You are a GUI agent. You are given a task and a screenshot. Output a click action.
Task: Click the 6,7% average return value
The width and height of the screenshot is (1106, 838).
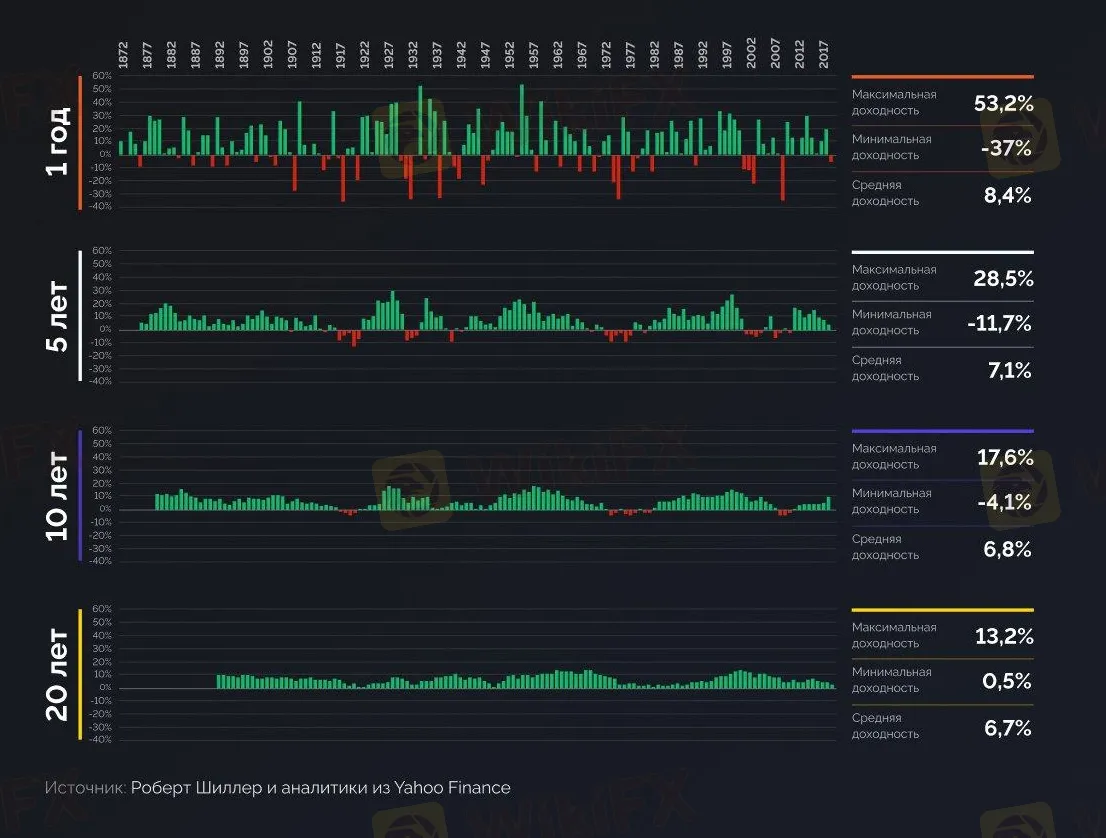pyautogui.click(x=1007, y=727)
